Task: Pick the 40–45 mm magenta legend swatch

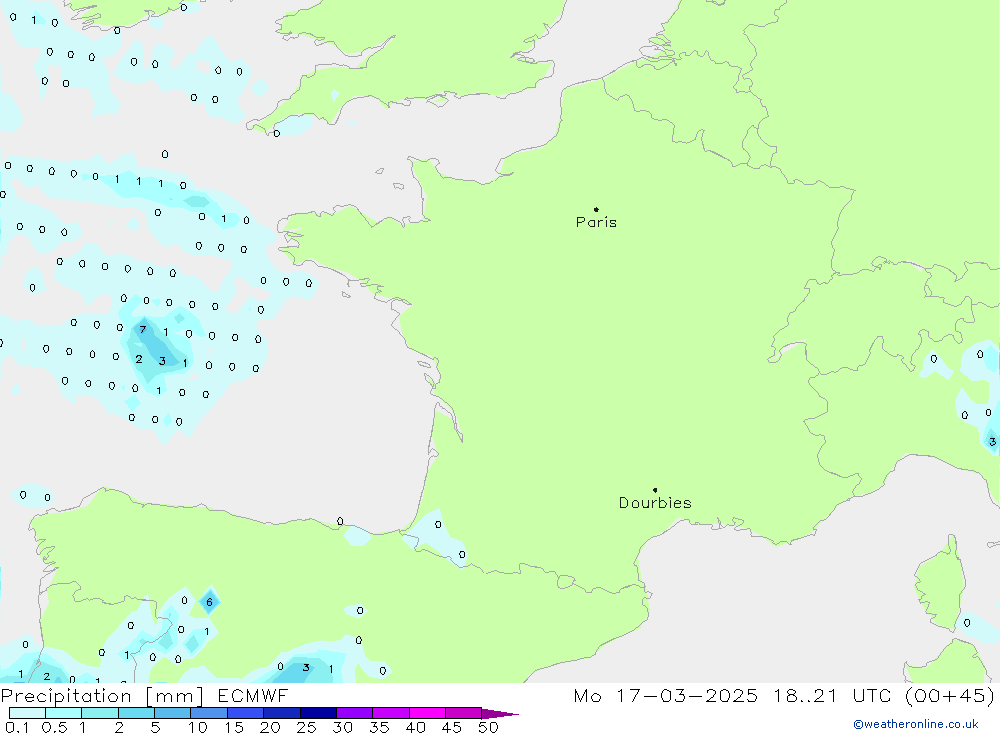Action: tap(427, 713)
